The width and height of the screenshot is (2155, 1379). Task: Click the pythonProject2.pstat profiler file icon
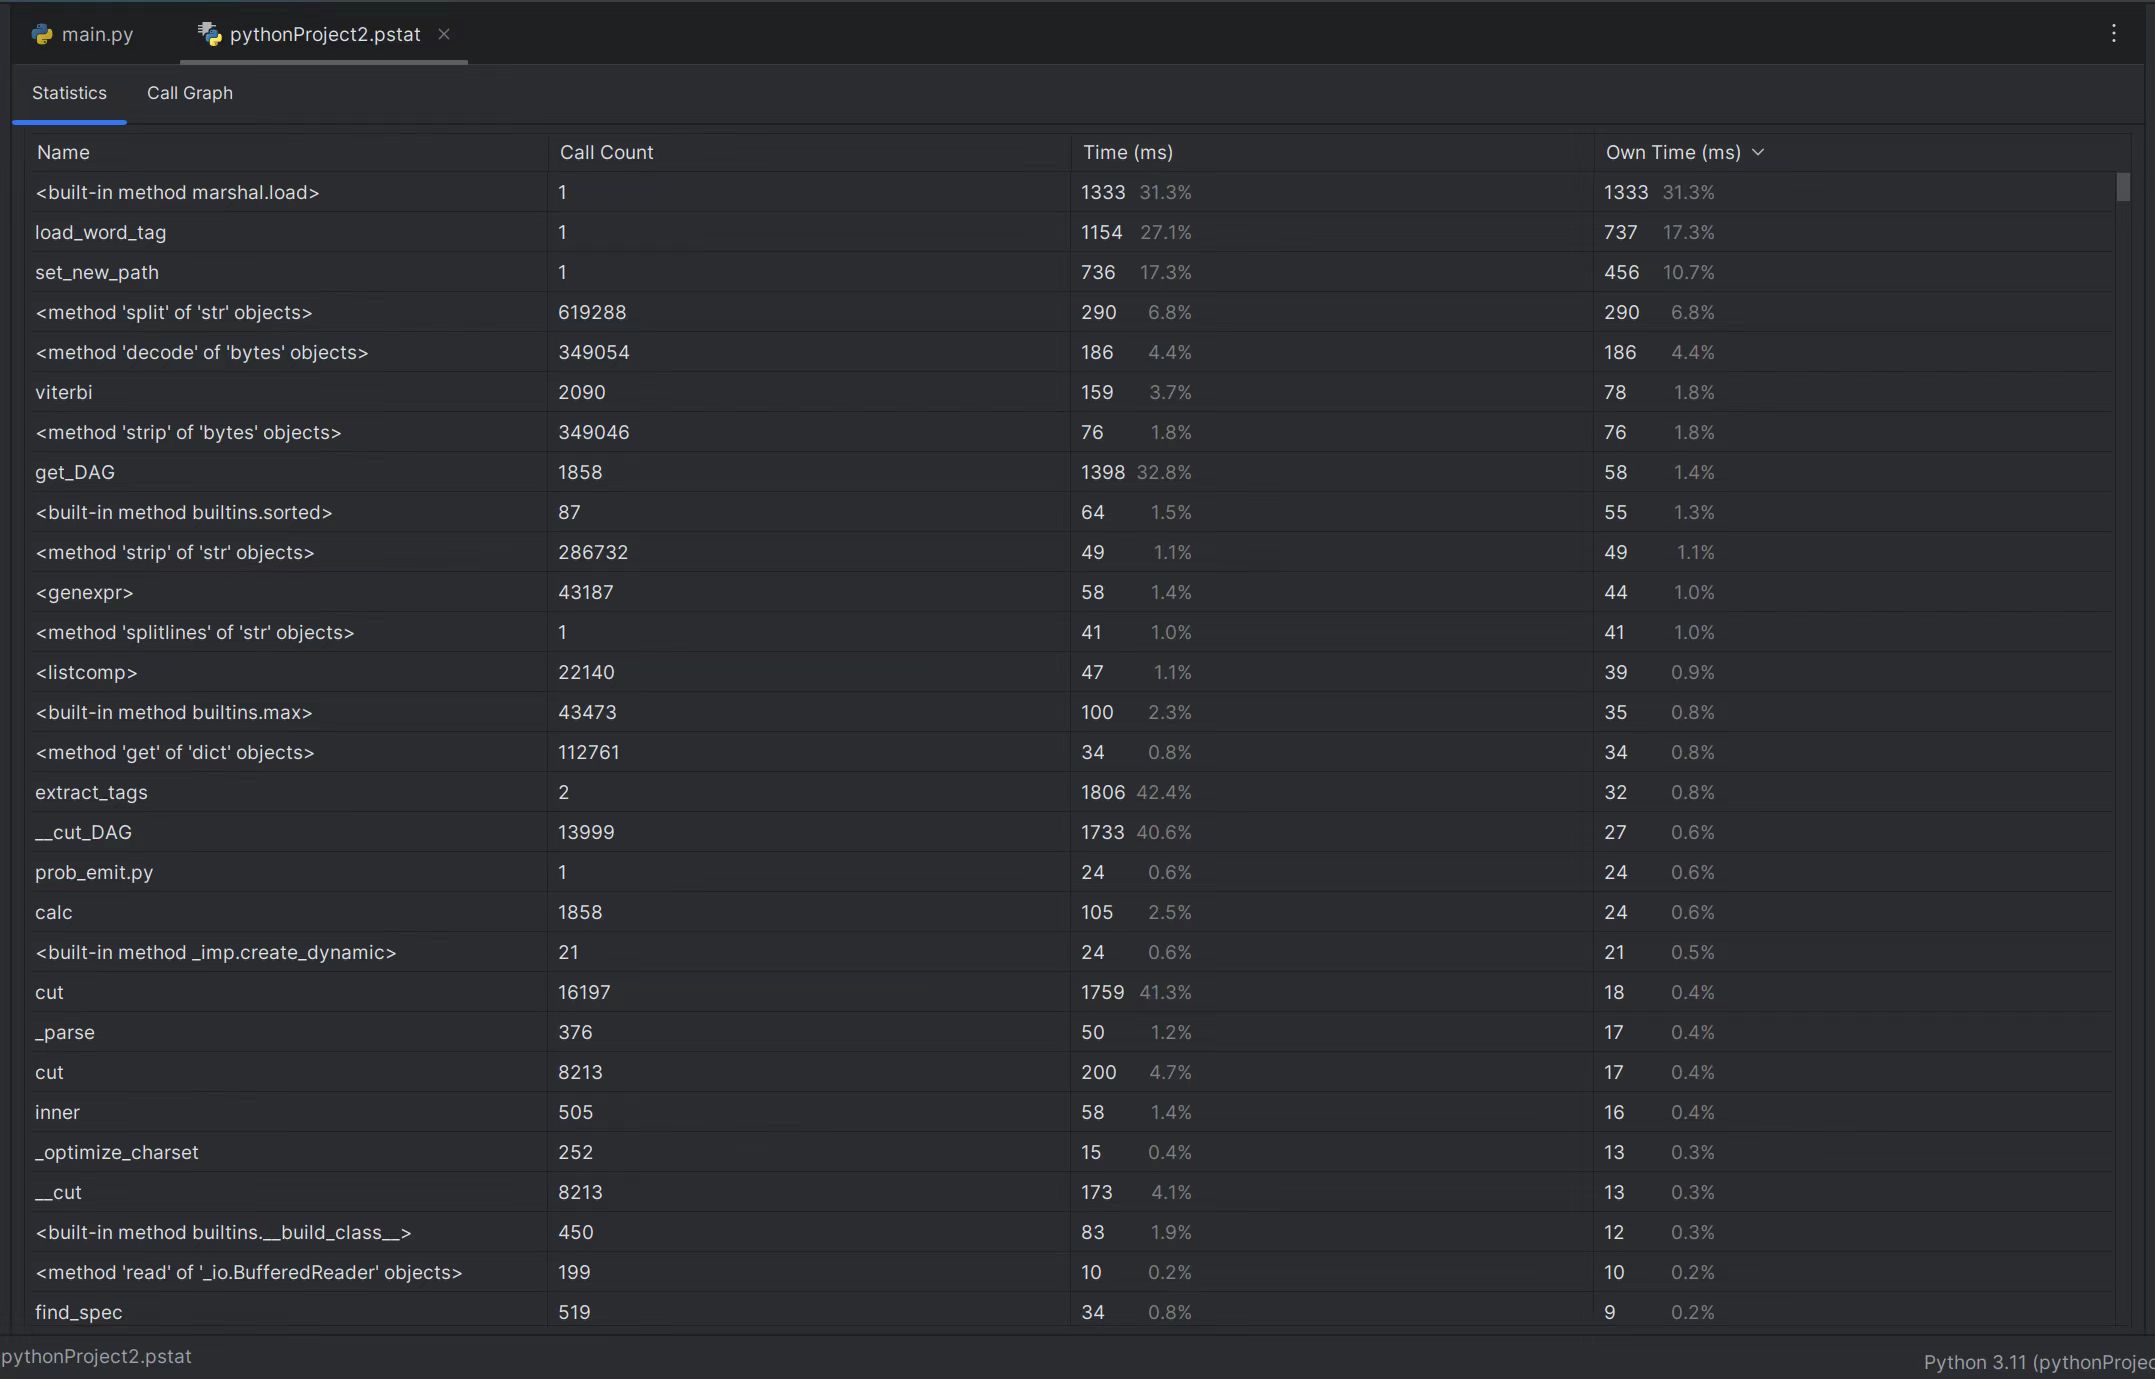point(209,34)
